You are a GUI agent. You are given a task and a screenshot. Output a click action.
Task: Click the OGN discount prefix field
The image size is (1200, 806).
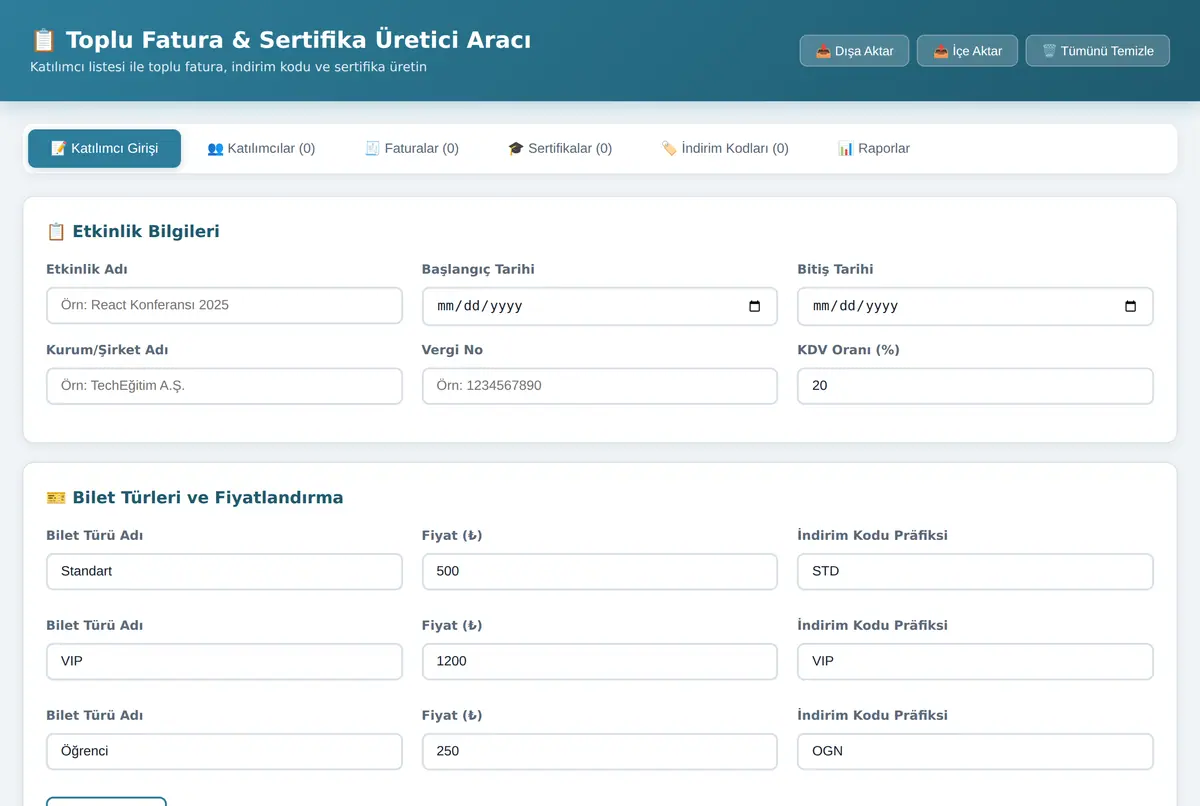click(x=975, y=751)
